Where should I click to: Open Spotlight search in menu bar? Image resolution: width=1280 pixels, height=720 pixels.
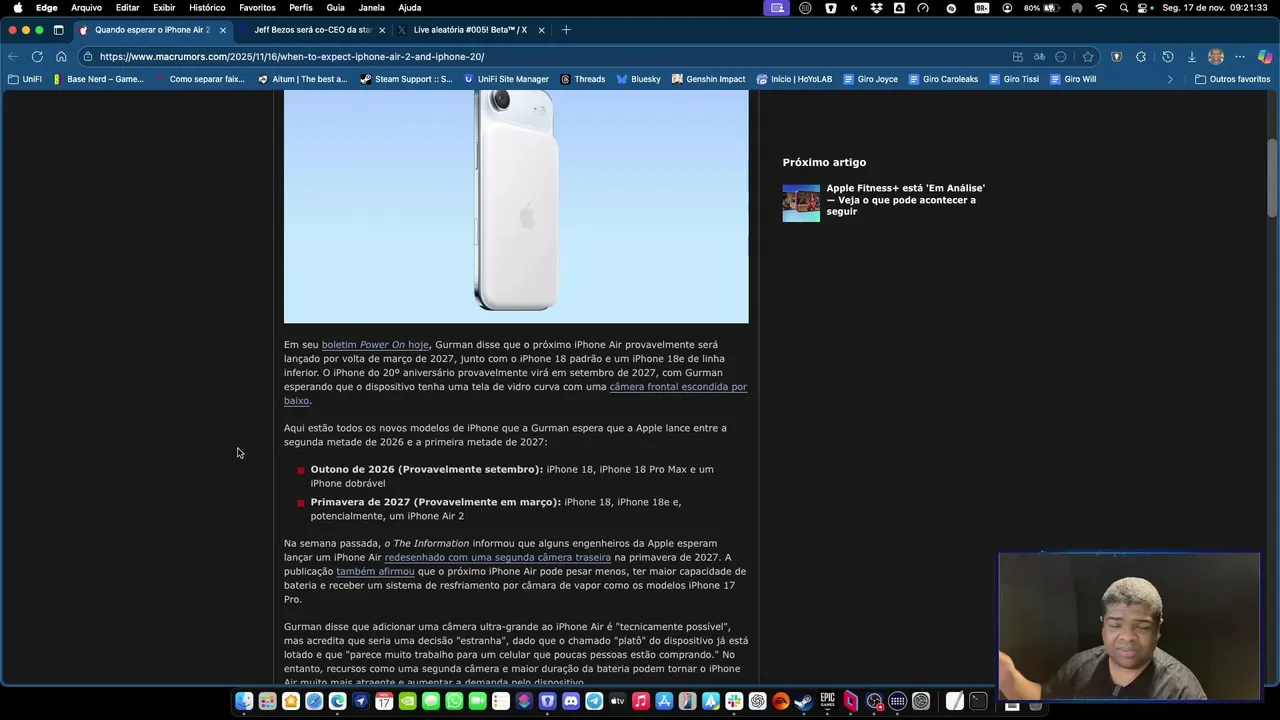pyautogui.click(x=1124, y=8)
